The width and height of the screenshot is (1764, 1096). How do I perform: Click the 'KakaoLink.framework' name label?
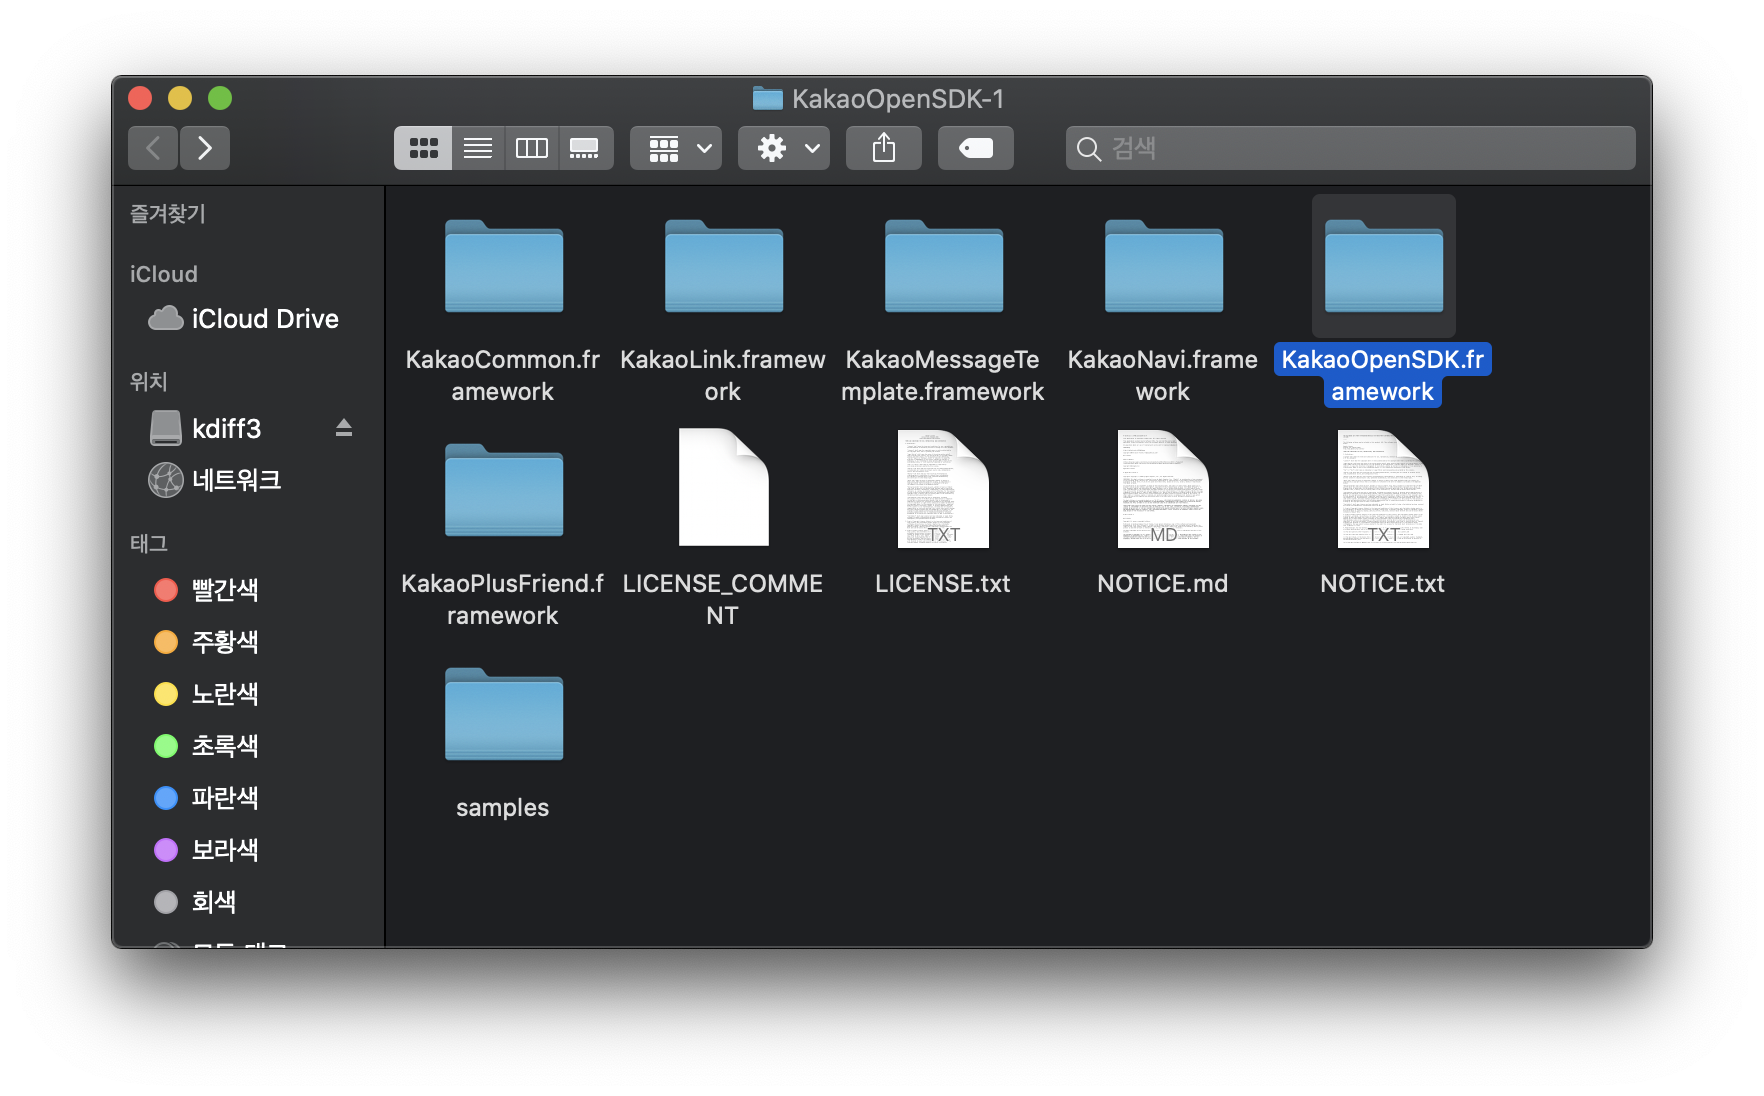(723, 376)
